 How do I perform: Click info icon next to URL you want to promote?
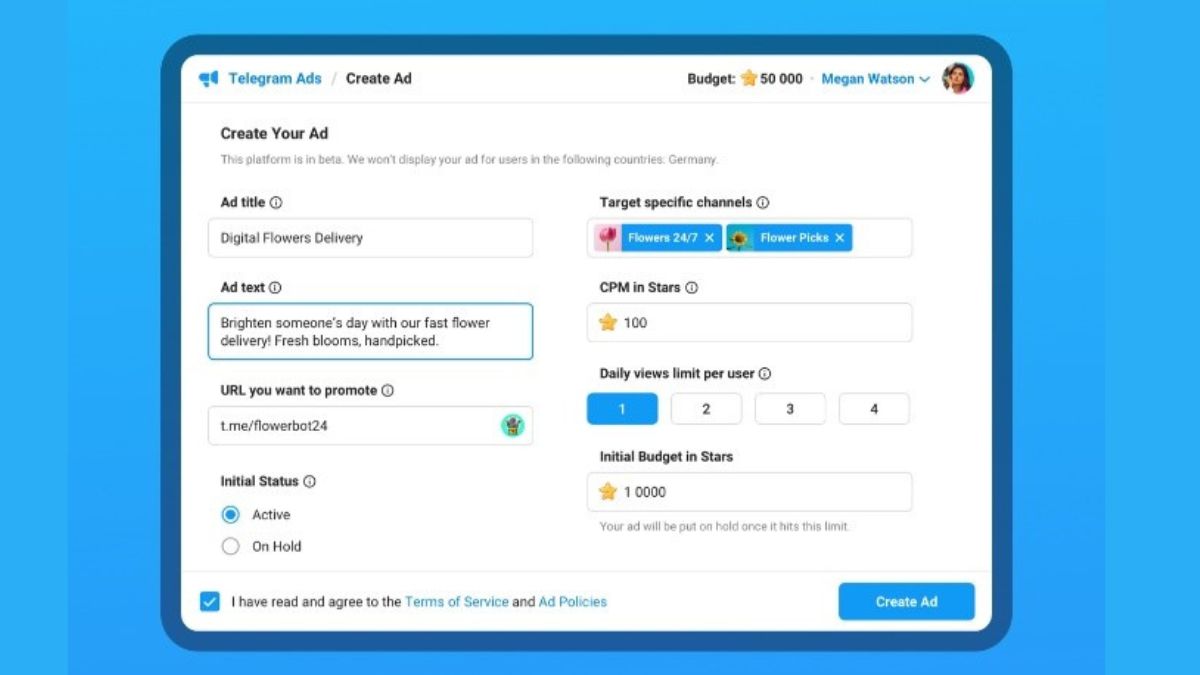coord(387,391)
